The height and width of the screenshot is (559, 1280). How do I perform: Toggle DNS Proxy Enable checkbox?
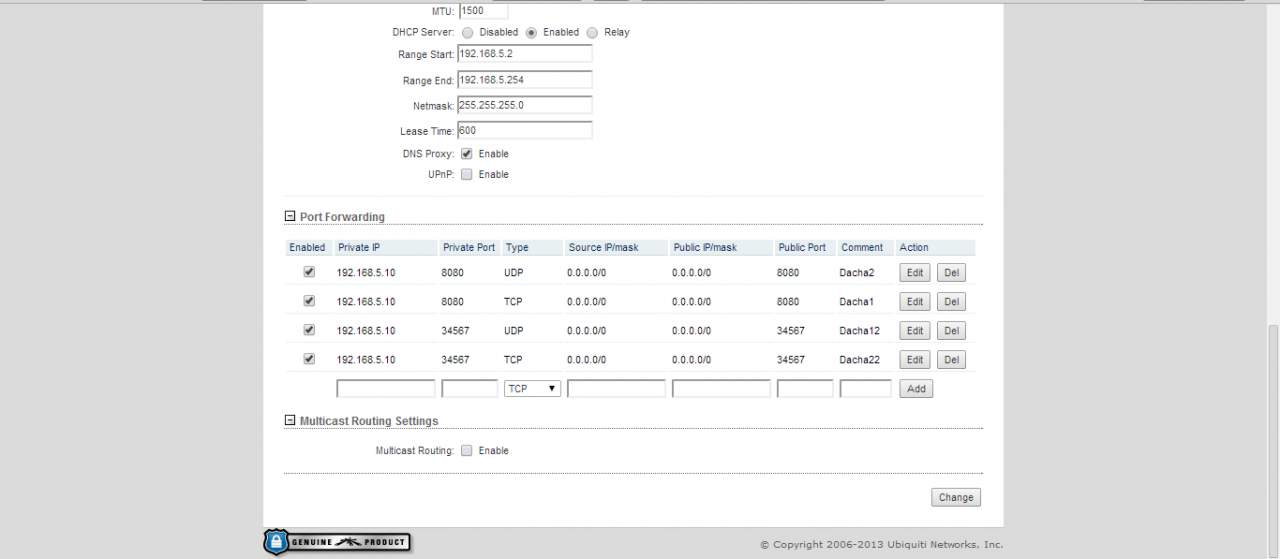467,154
